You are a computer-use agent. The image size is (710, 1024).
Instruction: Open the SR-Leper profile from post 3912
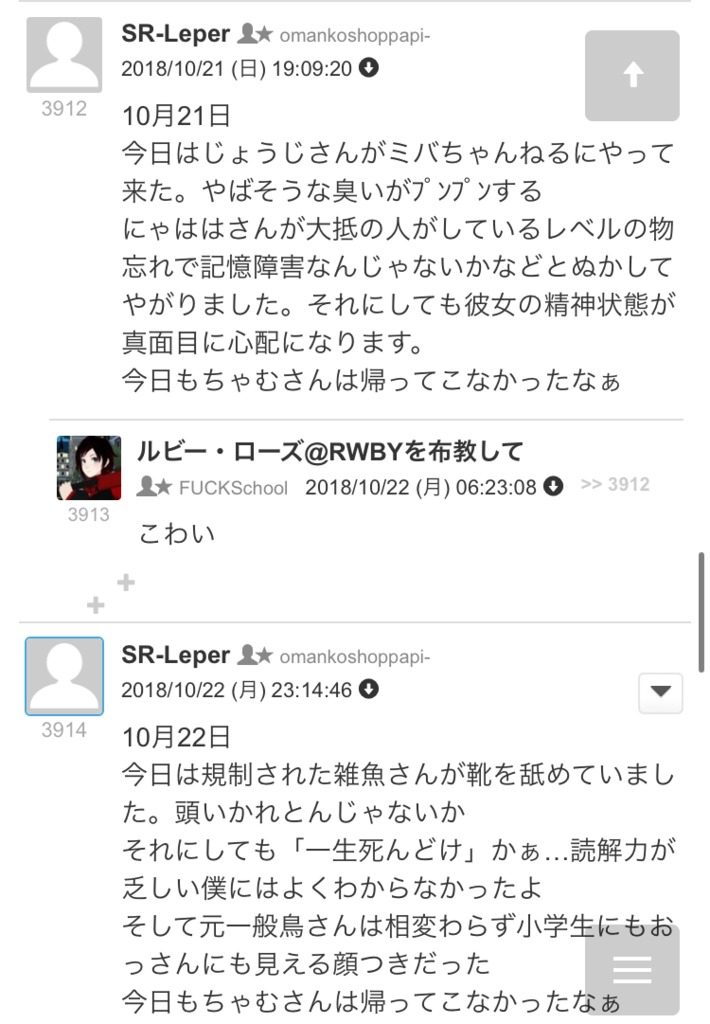tap(176, 33)
